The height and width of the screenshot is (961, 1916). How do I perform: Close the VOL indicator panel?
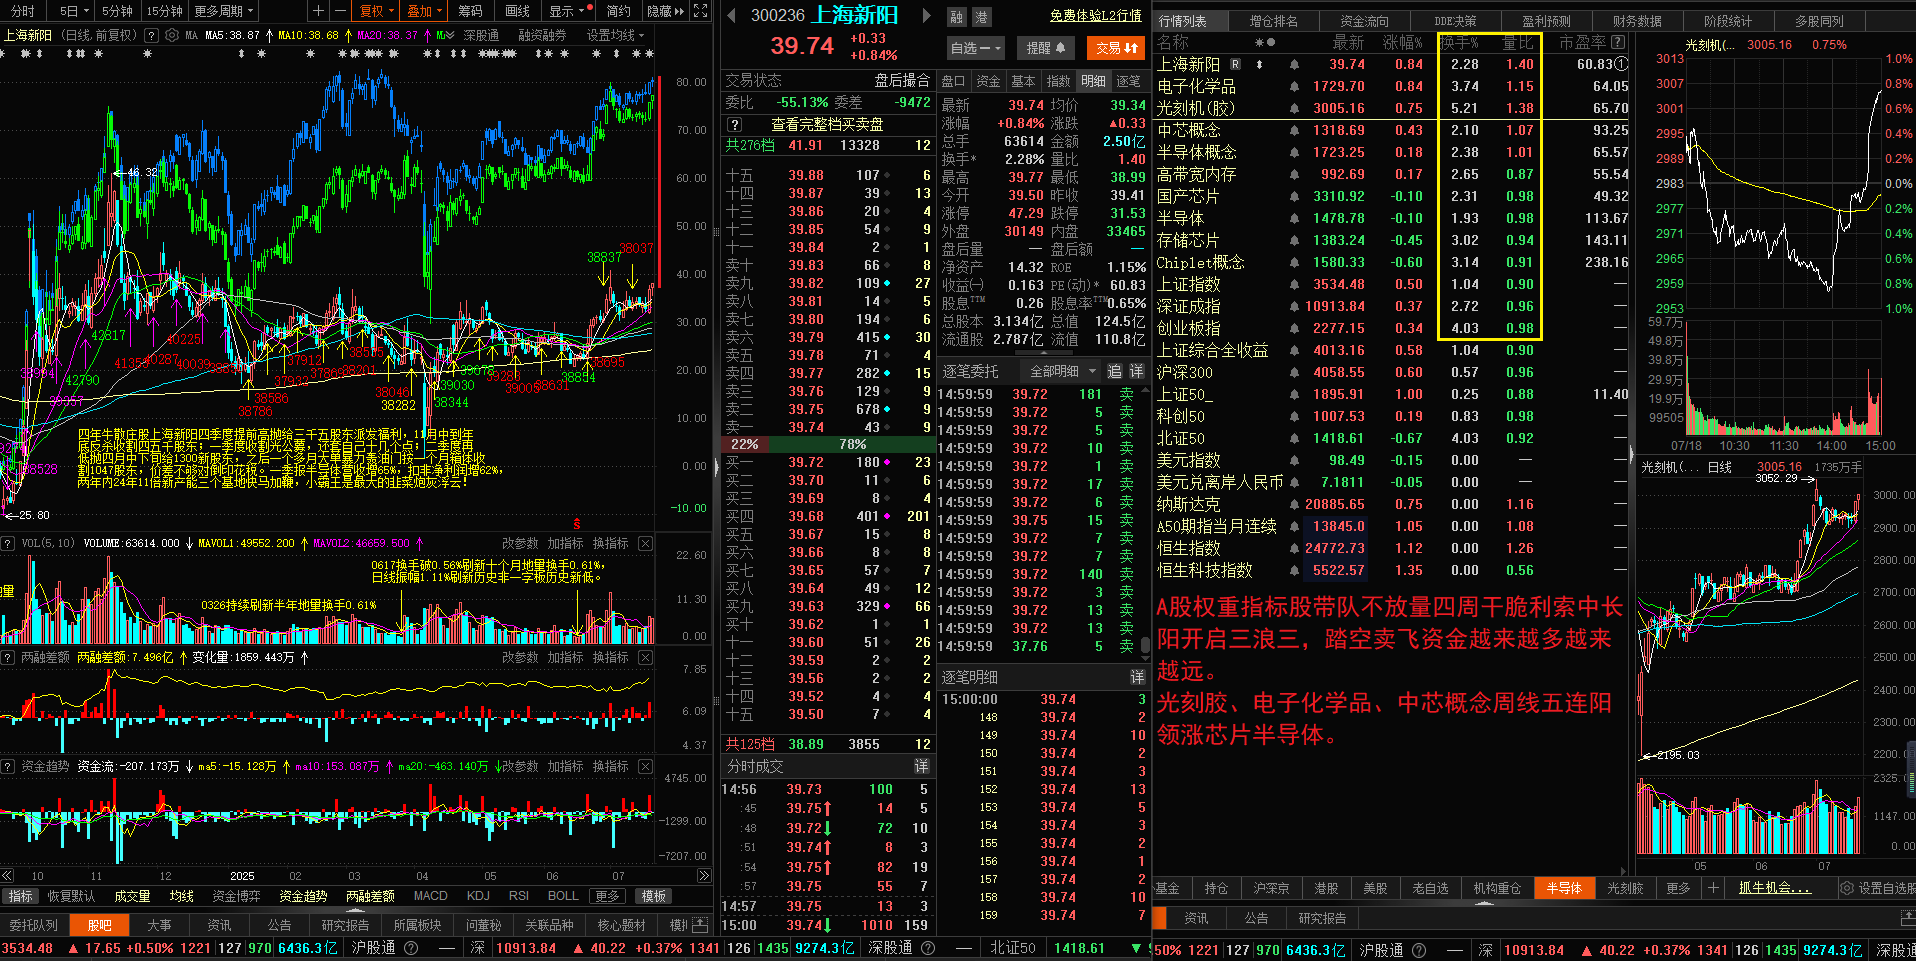click(x=645, y=544)
